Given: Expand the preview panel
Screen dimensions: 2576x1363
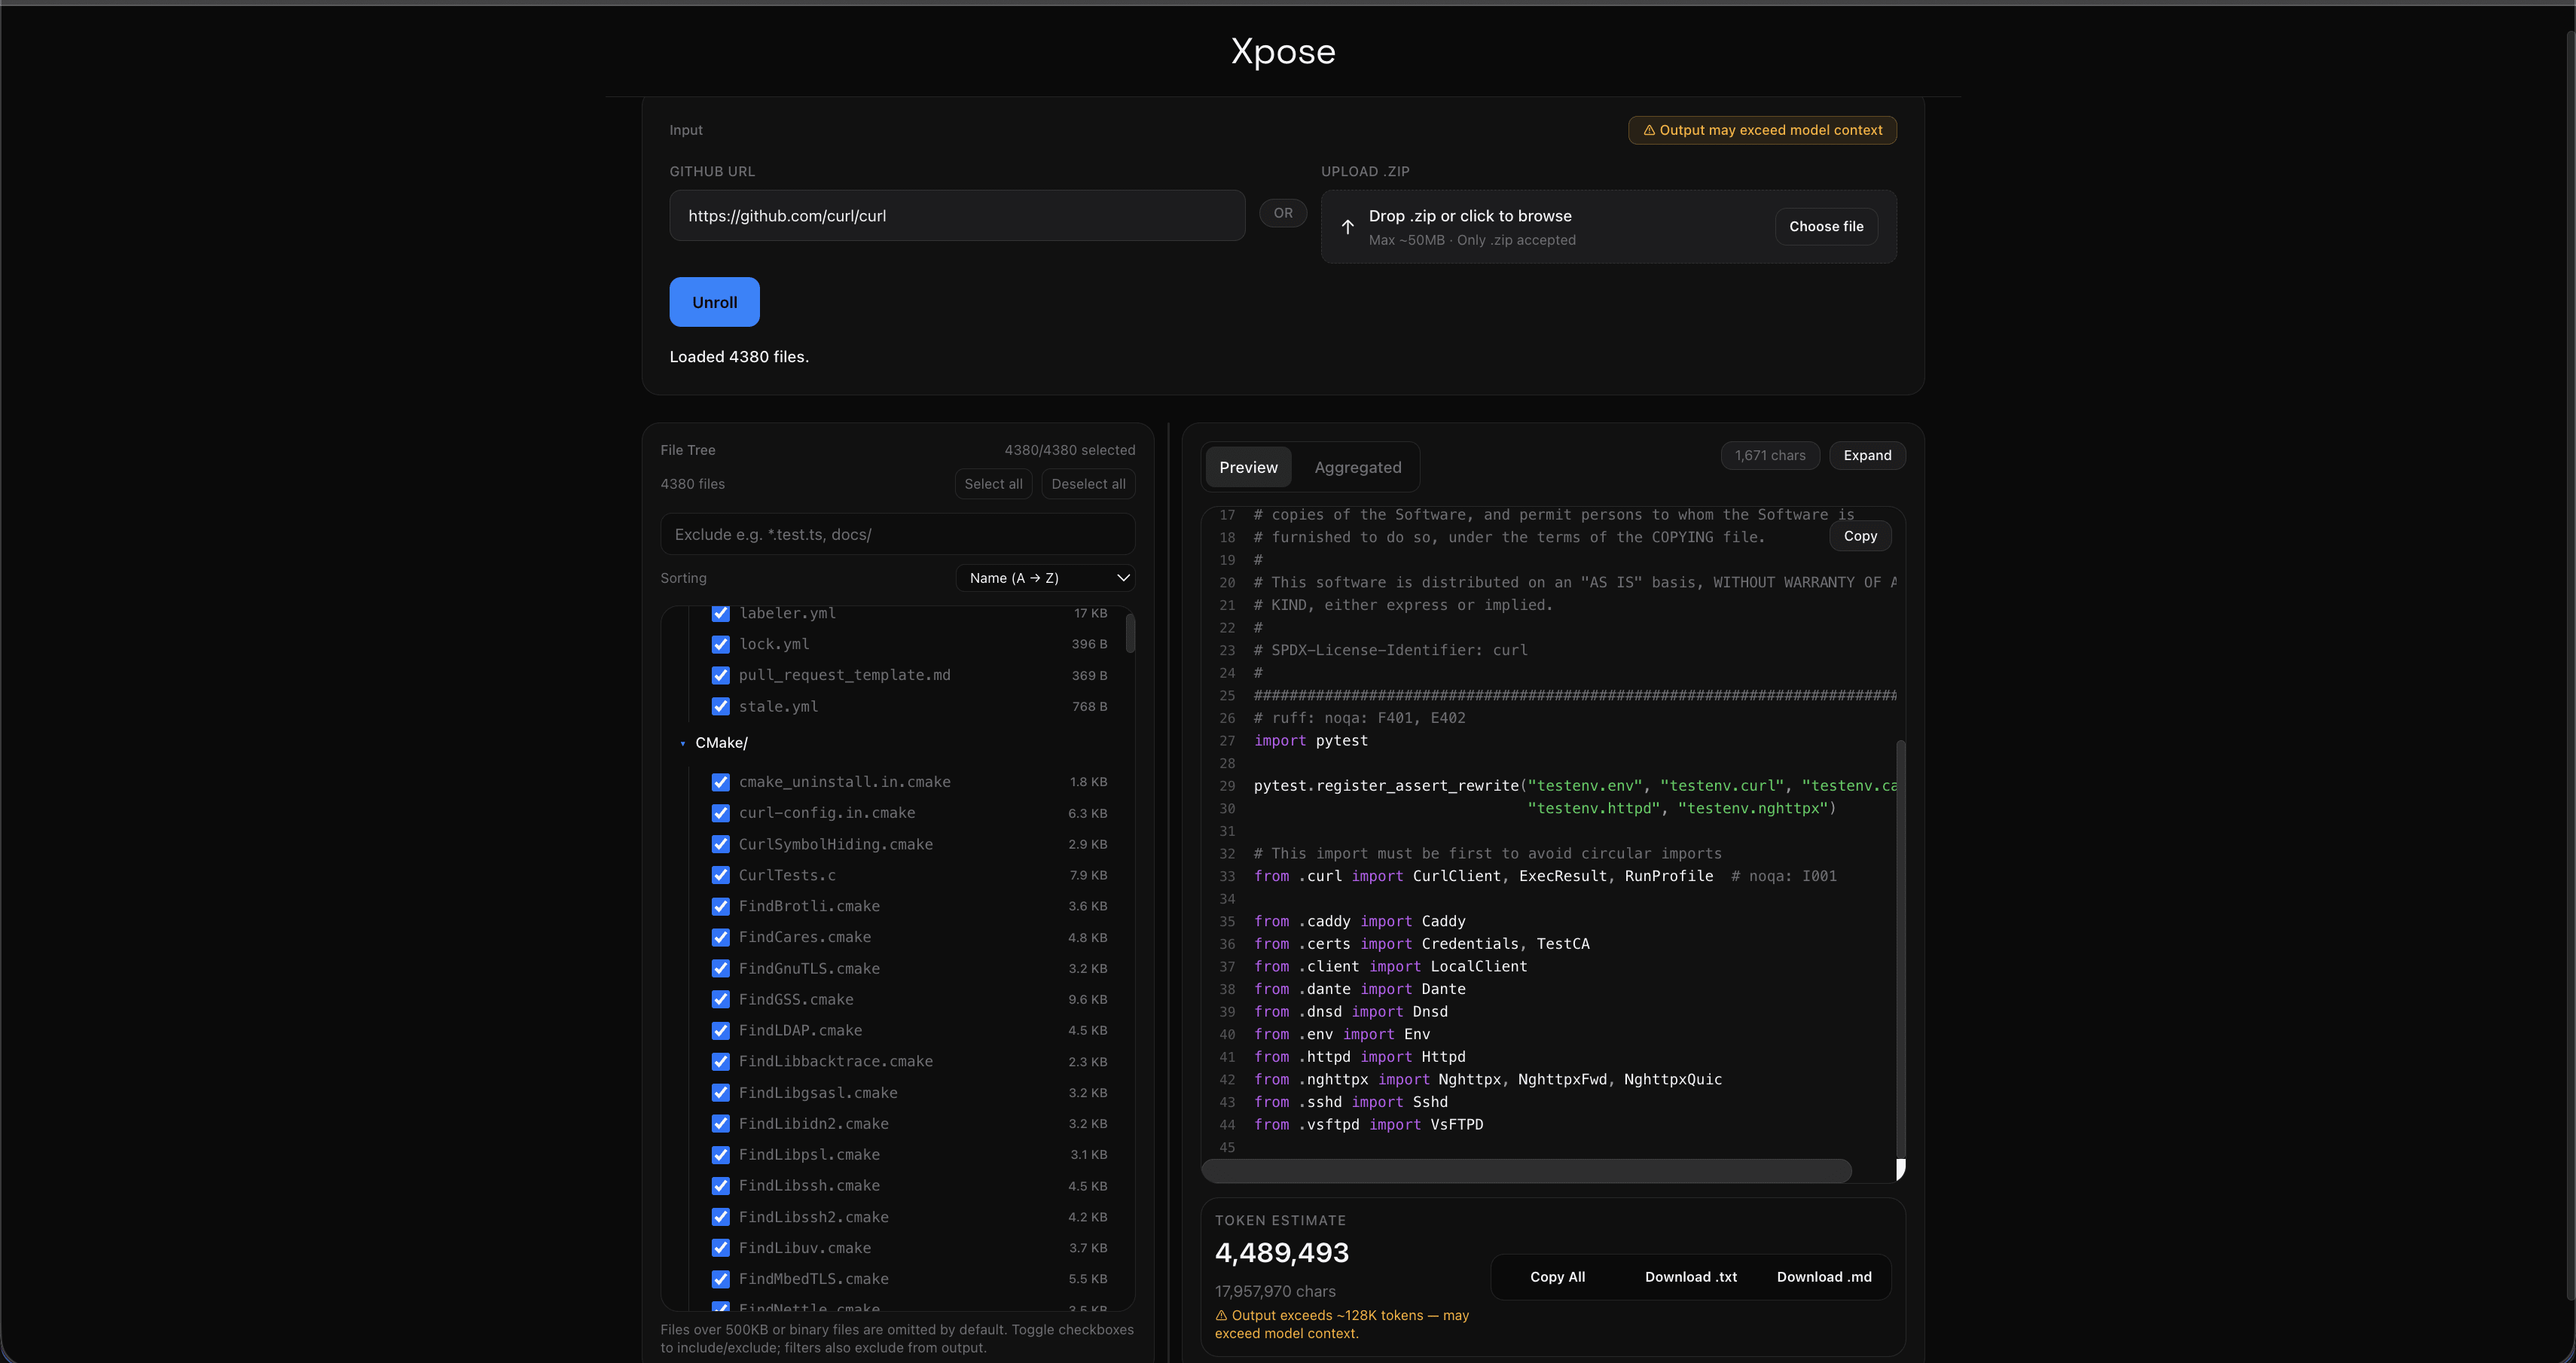Looking at the screenshot, I should point(1867,456).
